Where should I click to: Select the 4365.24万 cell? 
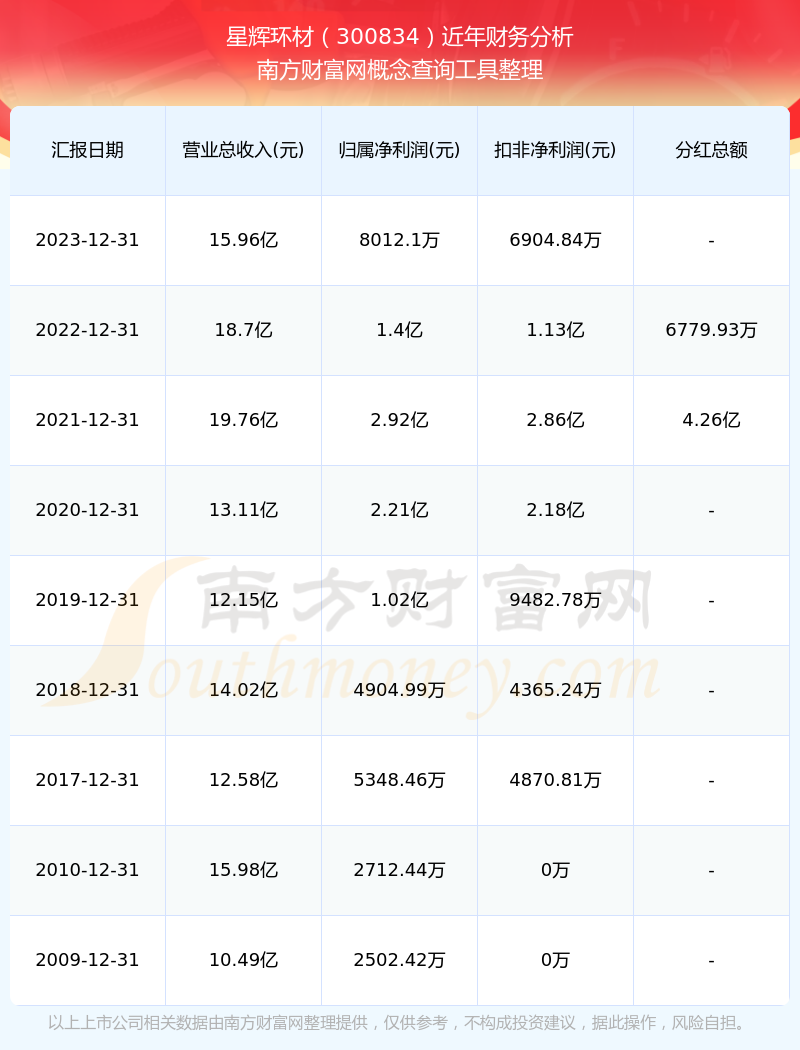556,690
